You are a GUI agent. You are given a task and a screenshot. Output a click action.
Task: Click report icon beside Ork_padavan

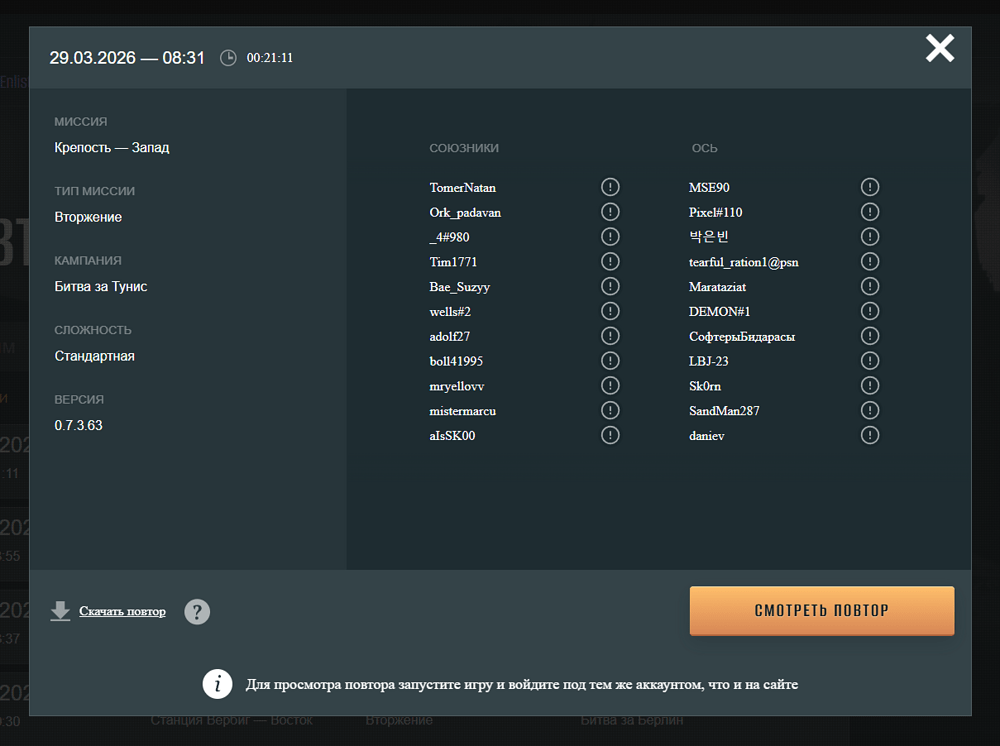610,212
